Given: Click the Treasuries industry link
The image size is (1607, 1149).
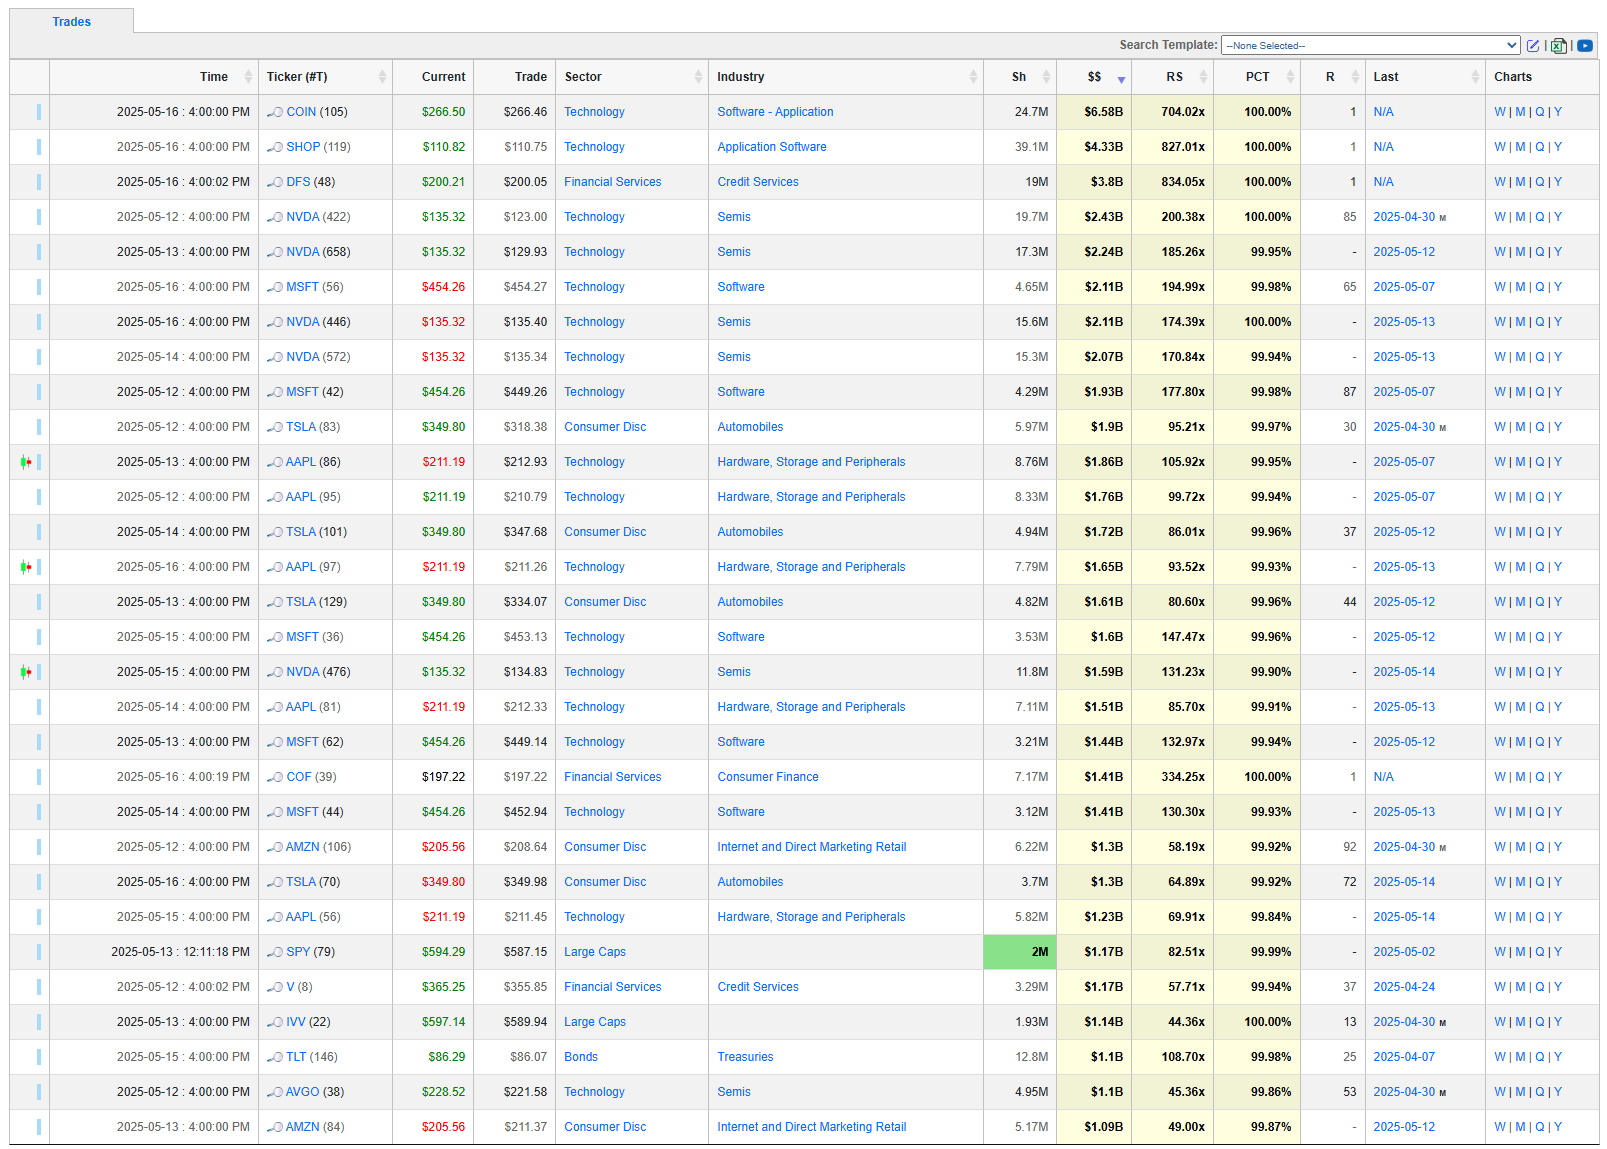Looking at the screenshot, I should 745,1057.
